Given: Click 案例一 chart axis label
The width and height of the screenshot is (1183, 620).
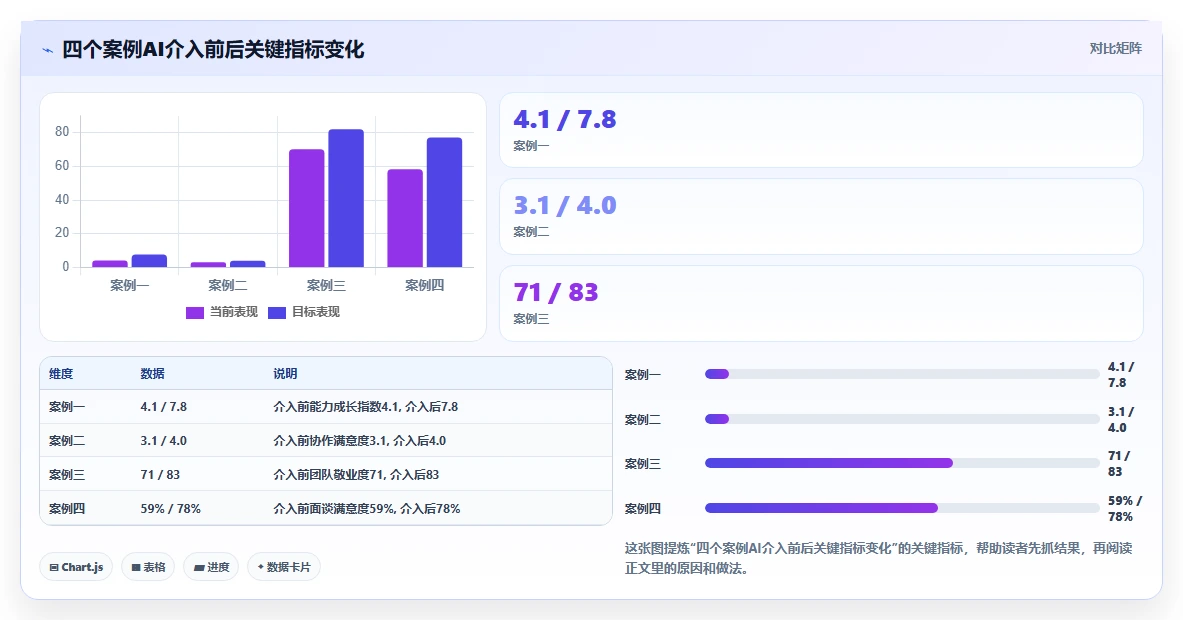Looking at the screenshot, I should point(130,285).
